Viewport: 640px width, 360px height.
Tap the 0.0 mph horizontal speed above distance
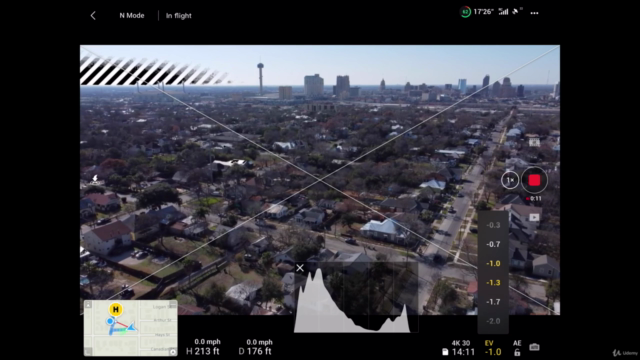pyautogui.click(x=259, y=342)
